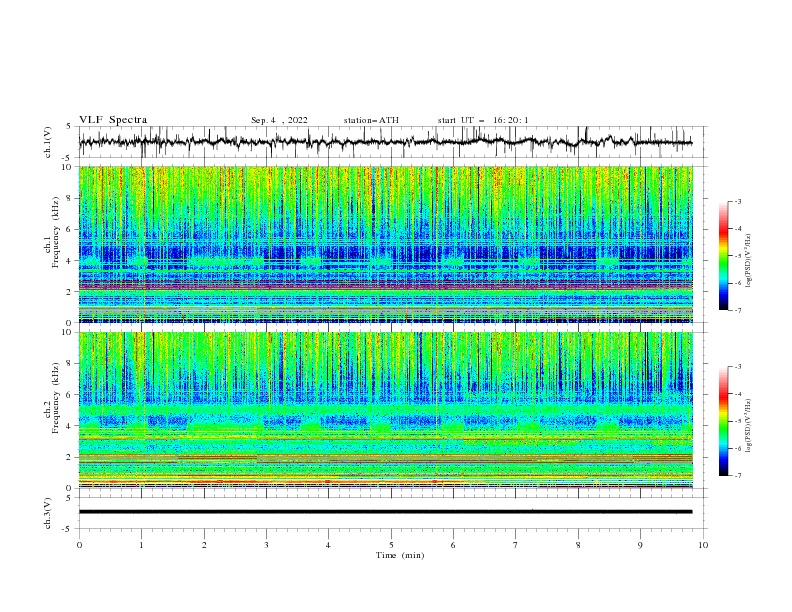Click the time axis tick label "0"
Viewport: 792px width, 612px height.
[79, 545]
